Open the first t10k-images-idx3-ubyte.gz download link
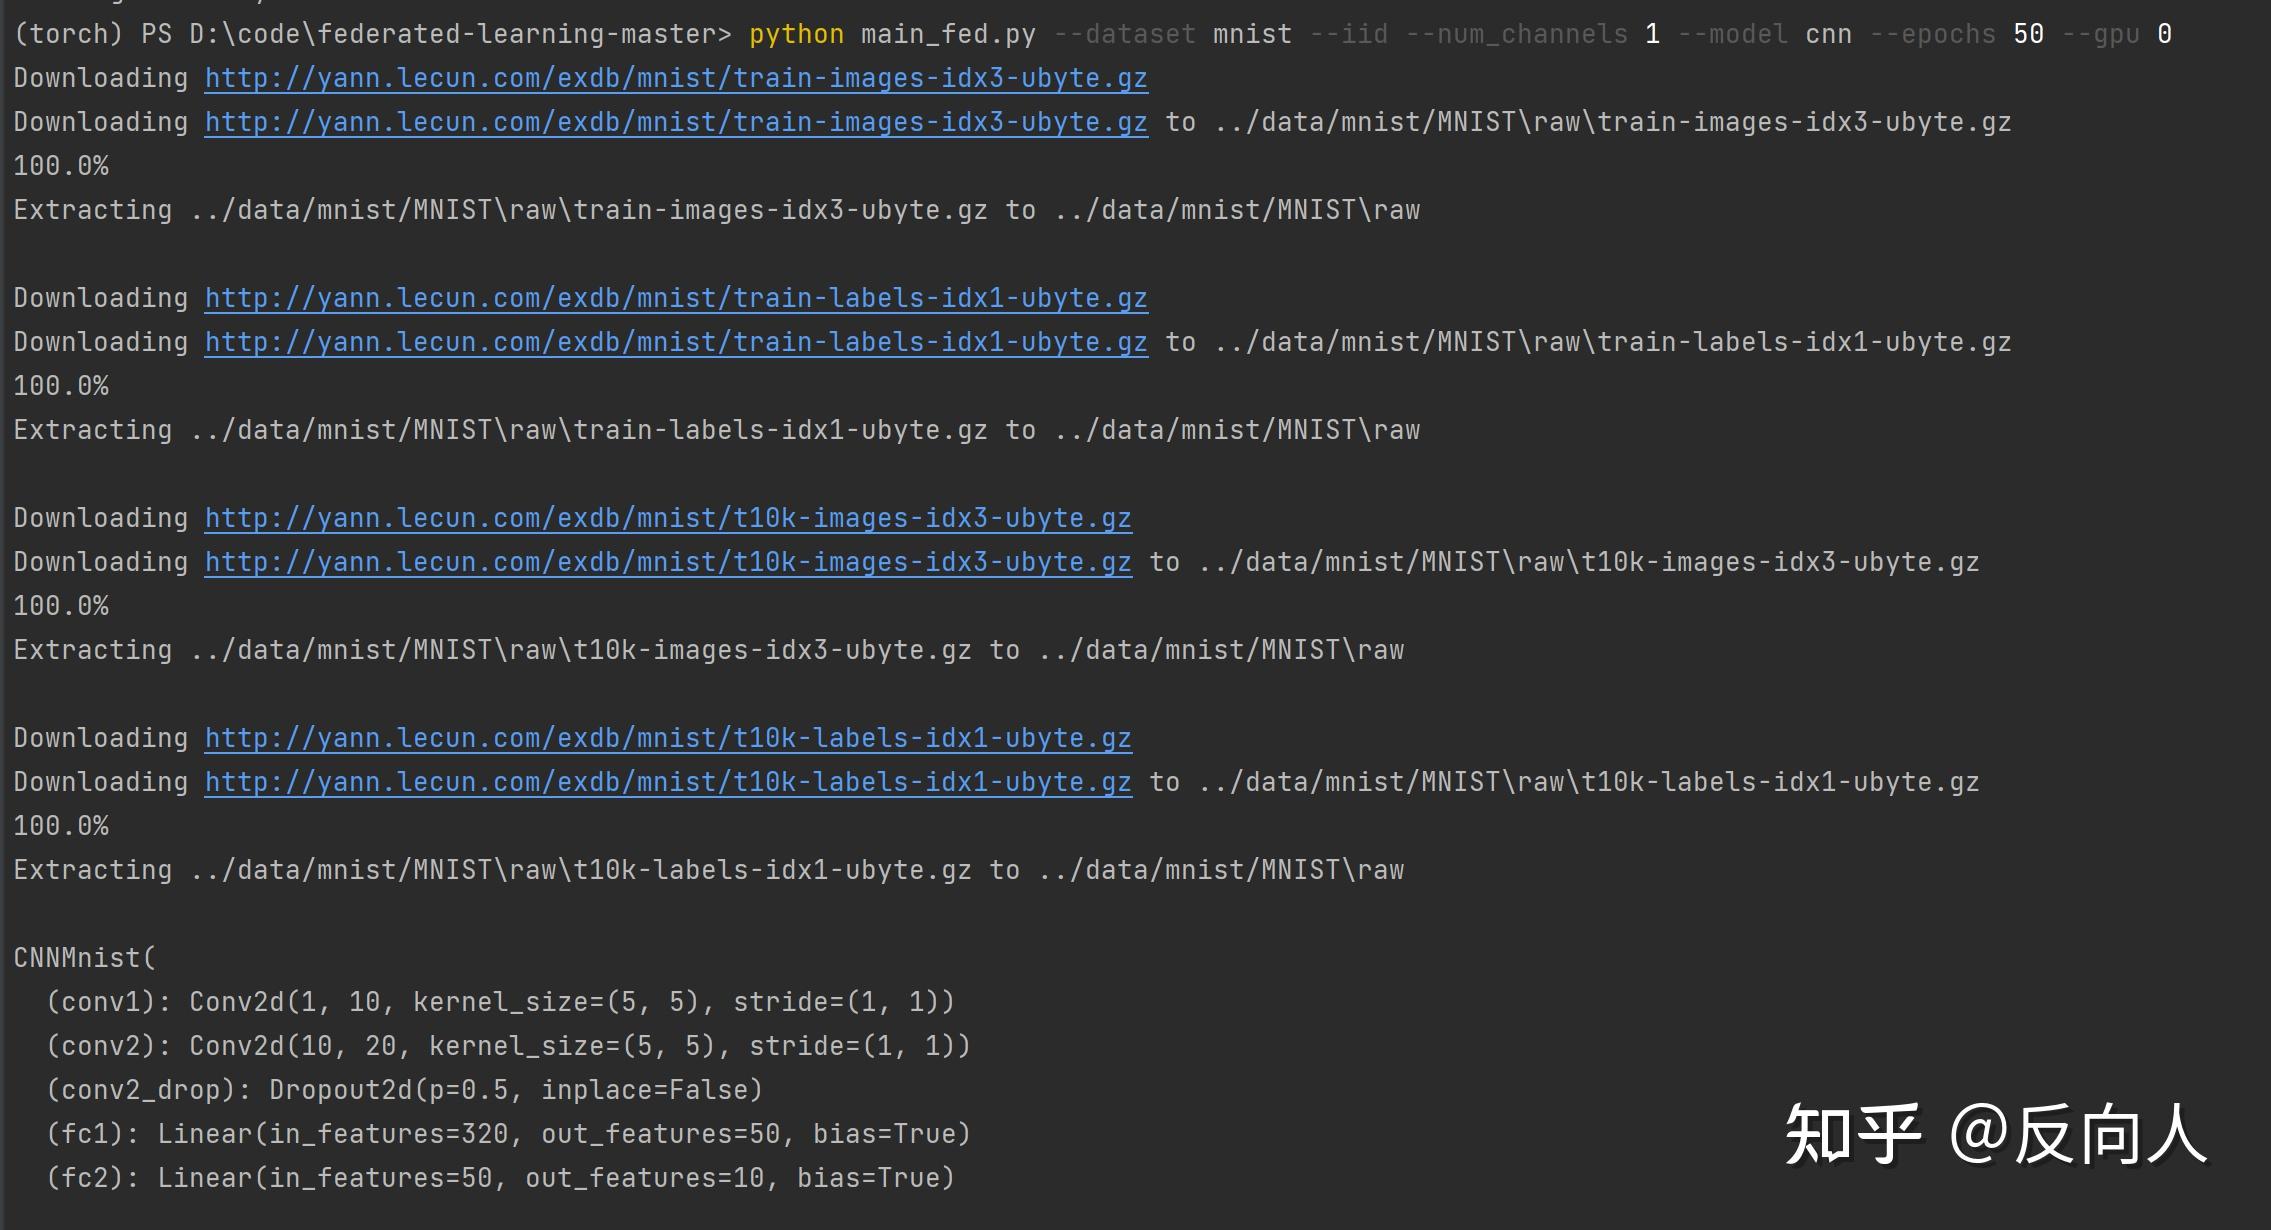The width and height of the screenshot is (2271, 1230). tap(668, 518)
